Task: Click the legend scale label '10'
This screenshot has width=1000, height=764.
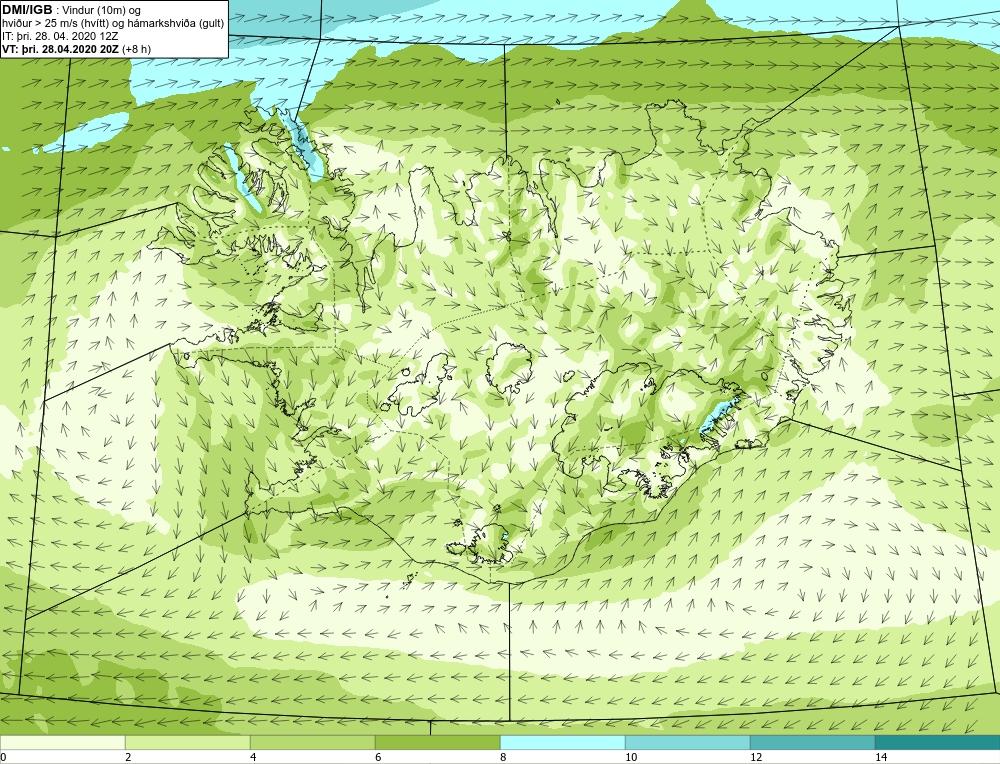Action: point(631,757)
